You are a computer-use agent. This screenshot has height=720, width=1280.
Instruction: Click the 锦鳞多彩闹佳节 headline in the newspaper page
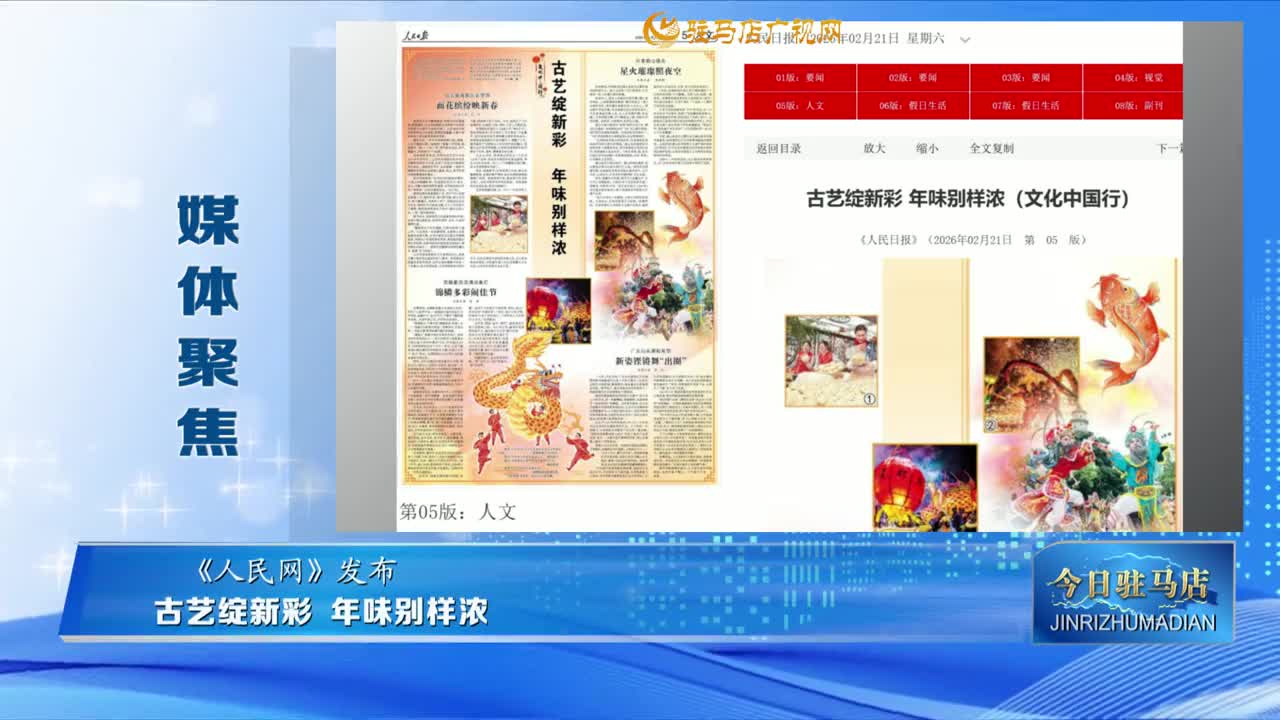pos(465,292)
